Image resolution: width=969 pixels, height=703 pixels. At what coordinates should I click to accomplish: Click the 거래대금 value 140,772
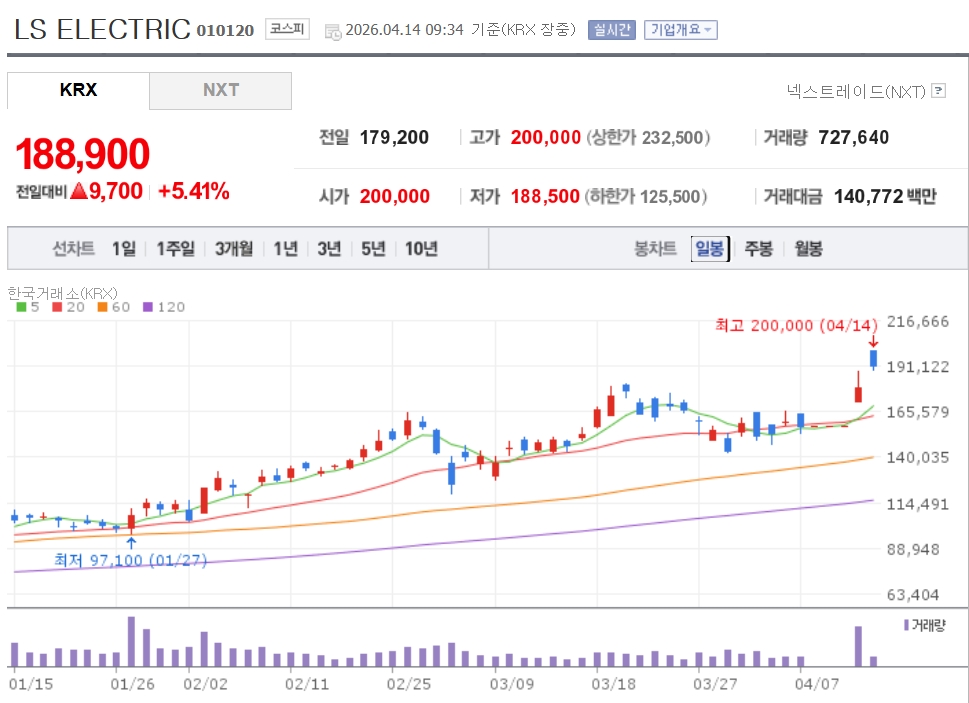pos(869,196)
